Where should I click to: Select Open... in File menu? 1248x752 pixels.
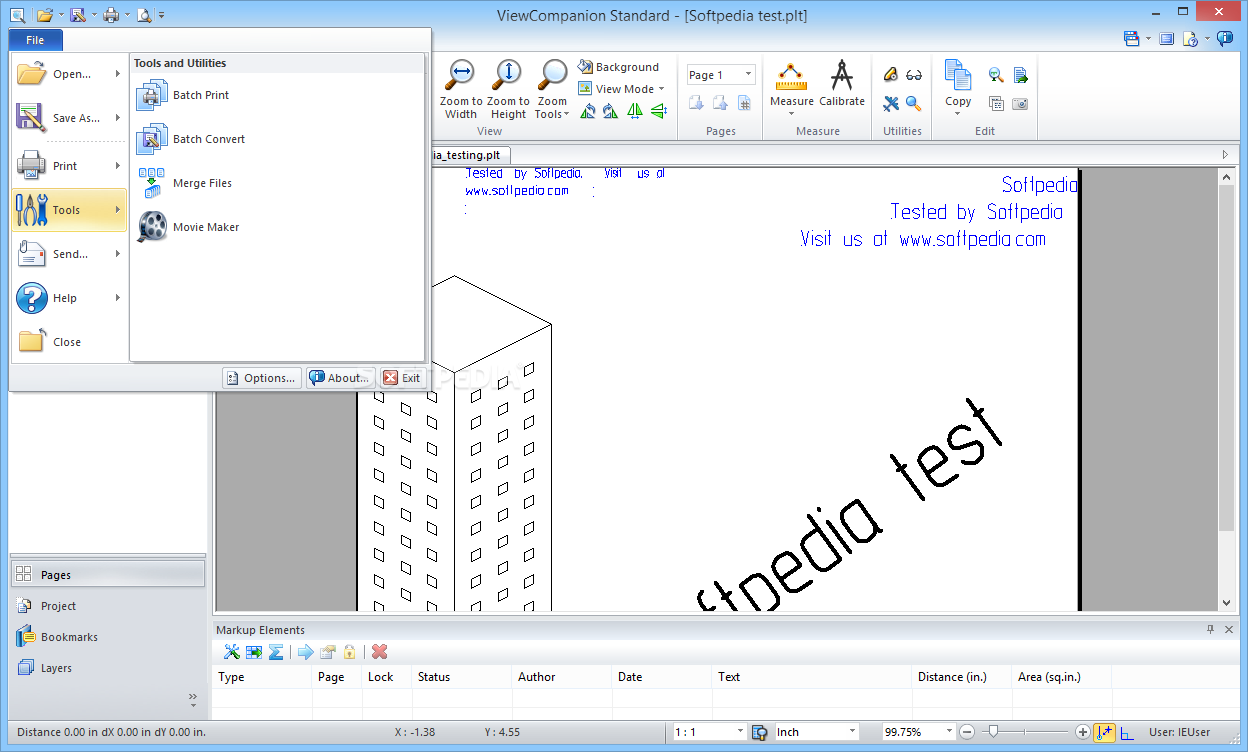tap(68, 74)
